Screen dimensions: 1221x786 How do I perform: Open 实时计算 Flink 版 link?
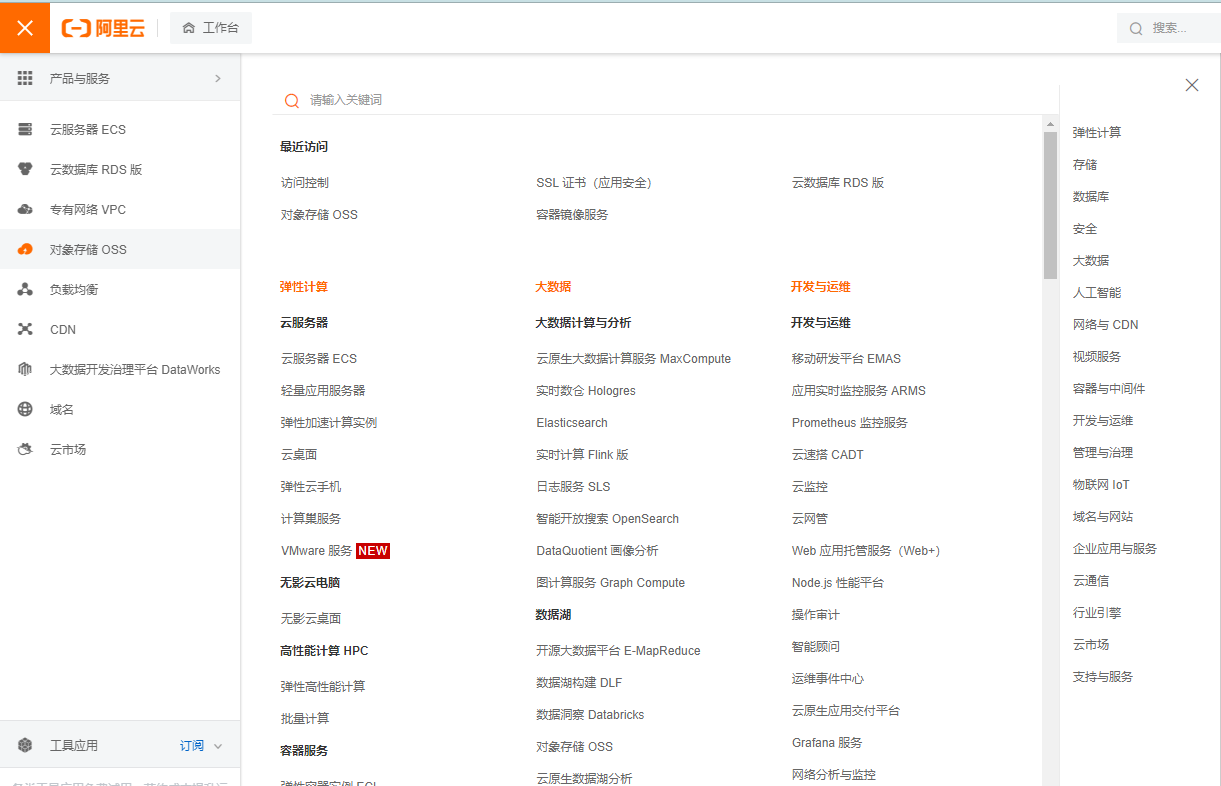click(583, 454)
